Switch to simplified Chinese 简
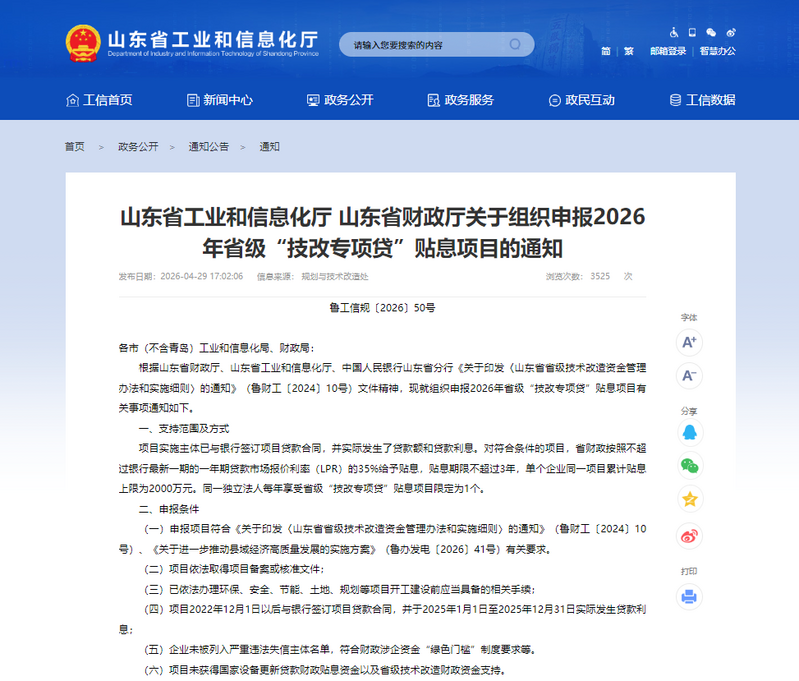 point(605,51)
